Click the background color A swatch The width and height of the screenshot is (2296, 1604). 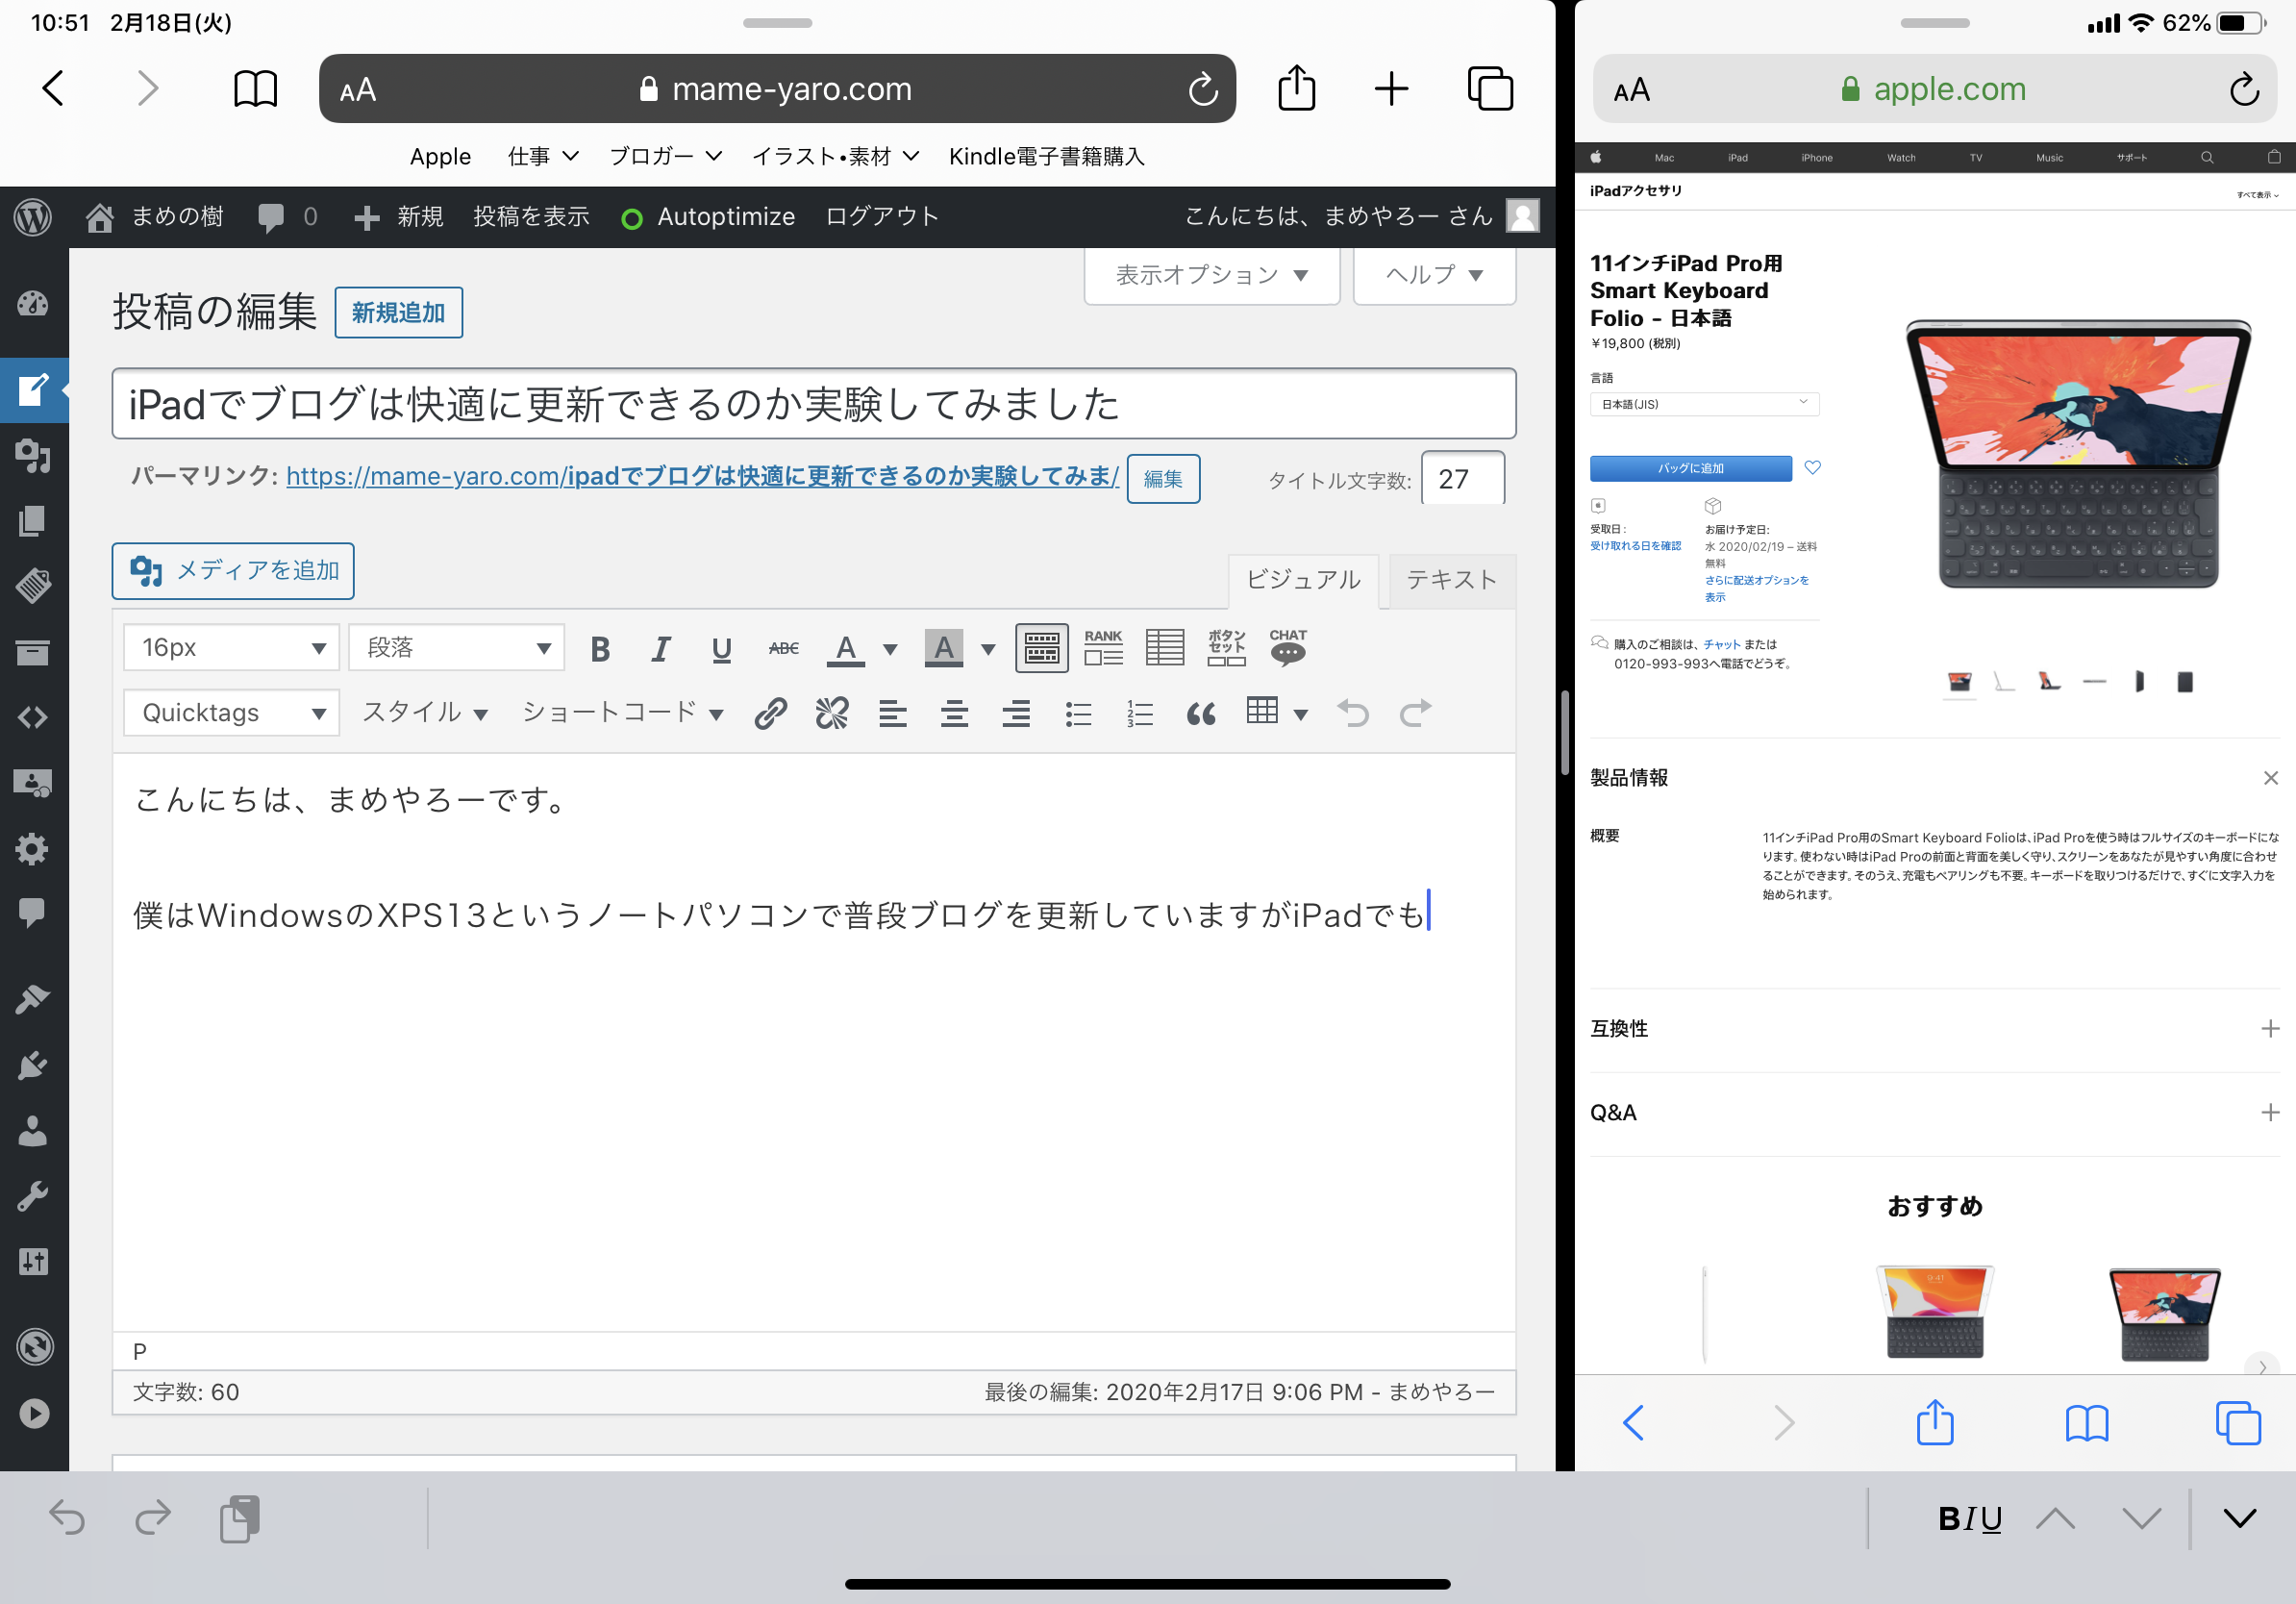pyautogui.click(x=943, y=649)
